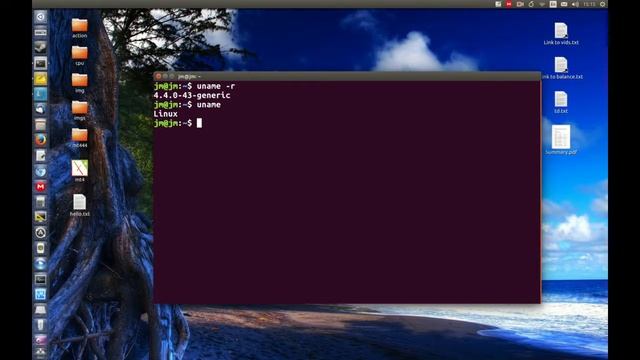Image resolution: width=640 pixels, height=360 pixels.
Task: Select the 'nc444' desktop folder
Action: pos(80,138)
